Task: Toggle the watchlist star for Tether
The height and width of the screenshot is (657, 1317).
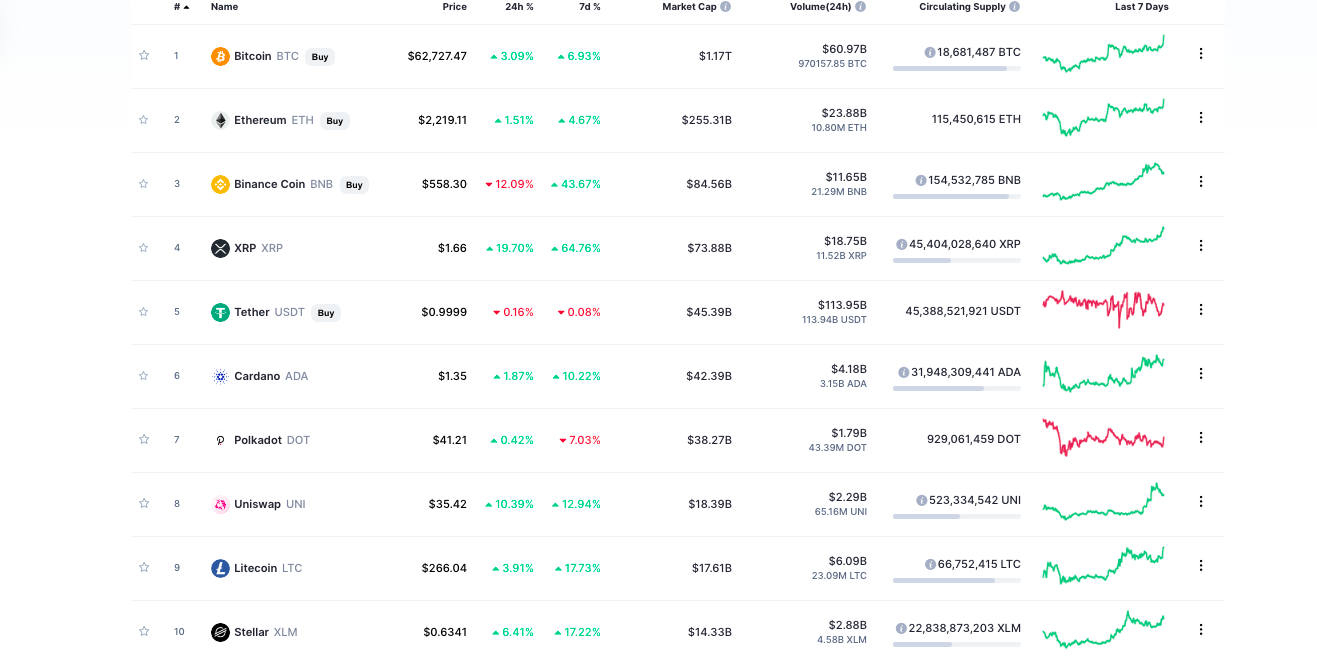Action: pos(143,312)
